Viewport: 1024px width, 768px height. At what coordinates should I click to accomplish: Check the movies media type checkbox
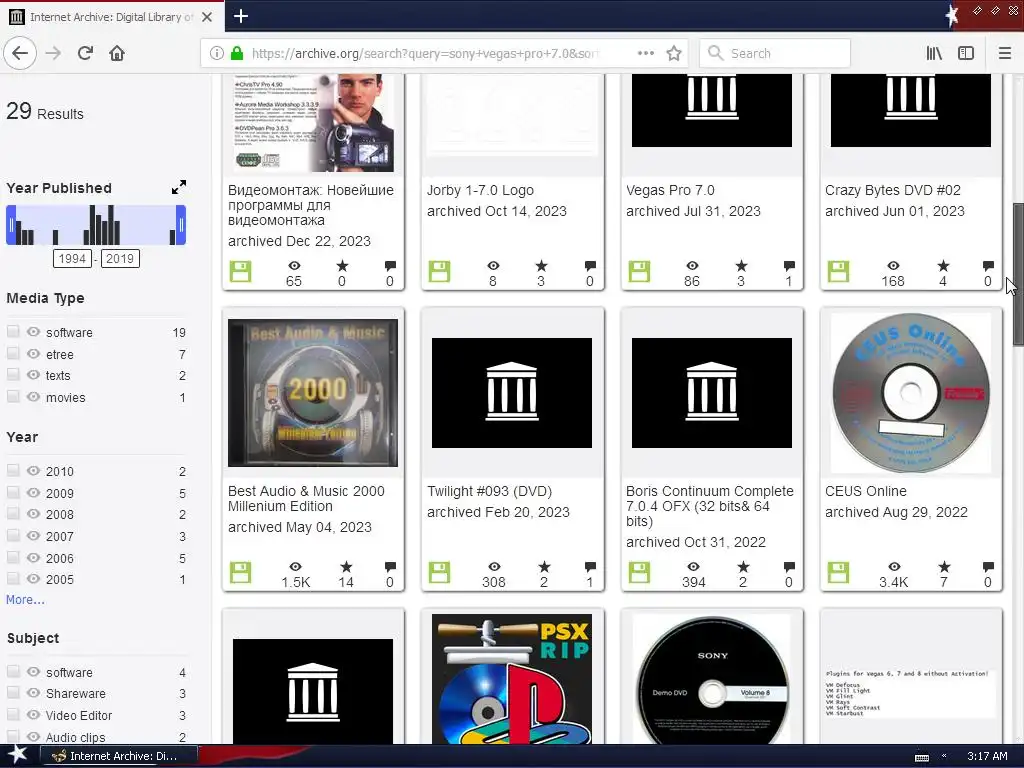(x=13, y=396)
